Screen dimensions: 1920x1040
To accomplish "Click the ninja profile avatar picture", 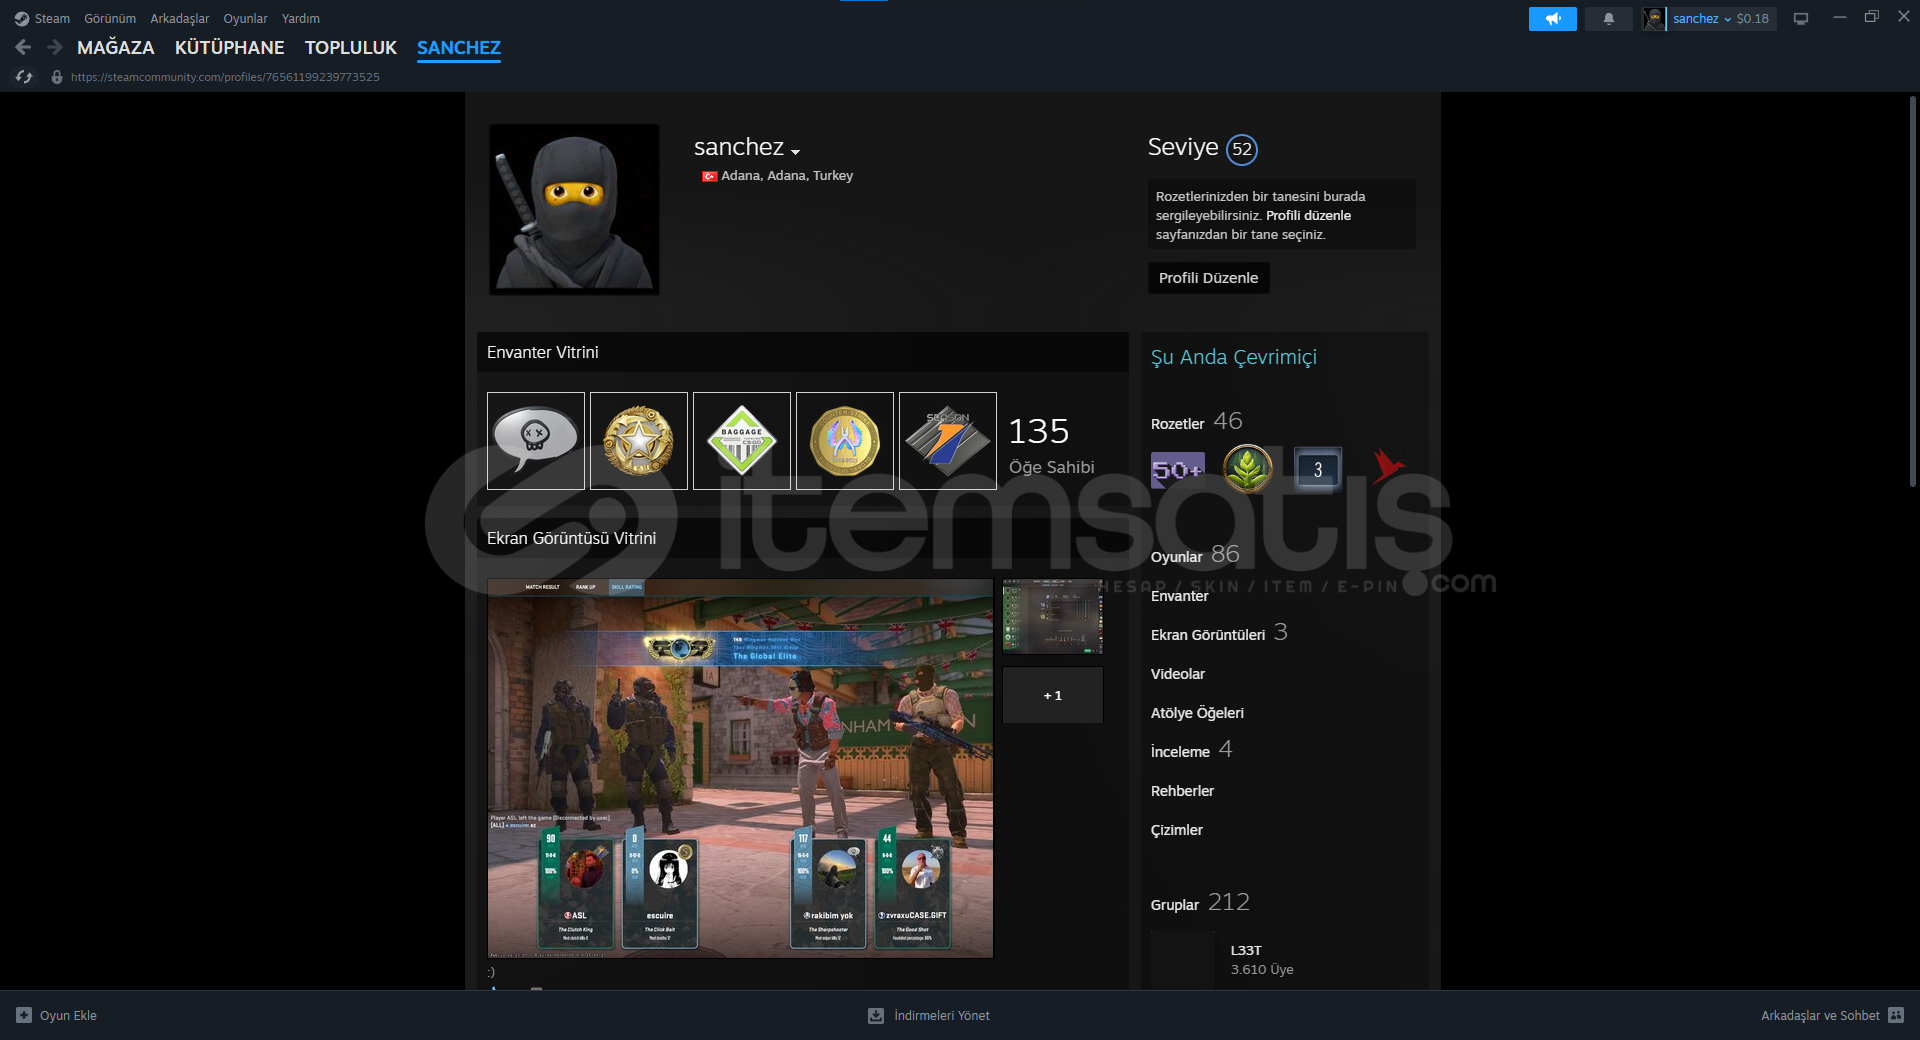I will click(x=574, y=209).
